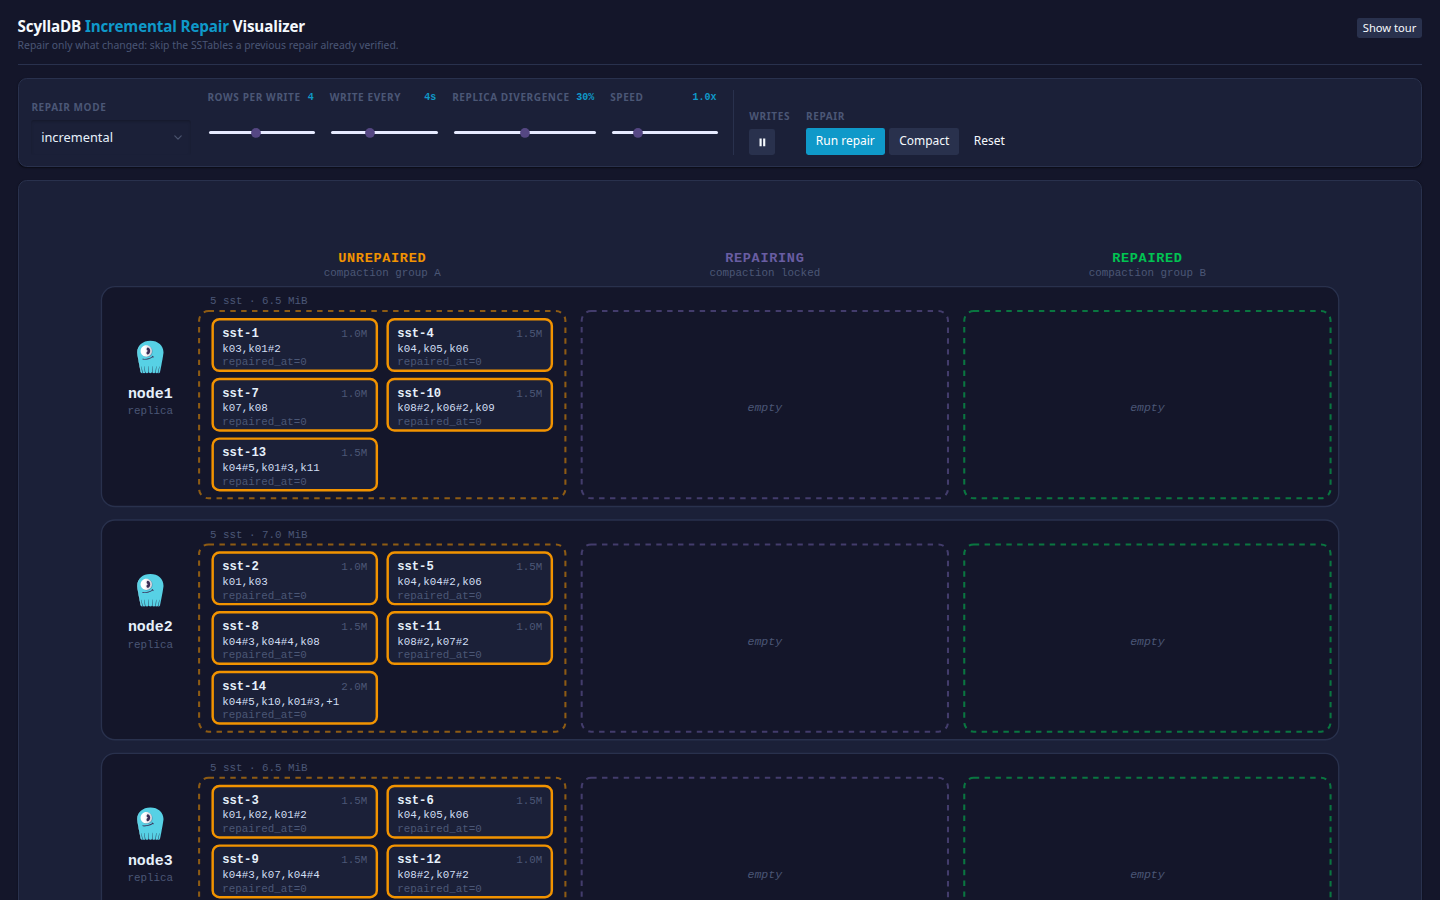Click the '5 sst · 7.0 MiB' summary

click(x=259, y=535)
